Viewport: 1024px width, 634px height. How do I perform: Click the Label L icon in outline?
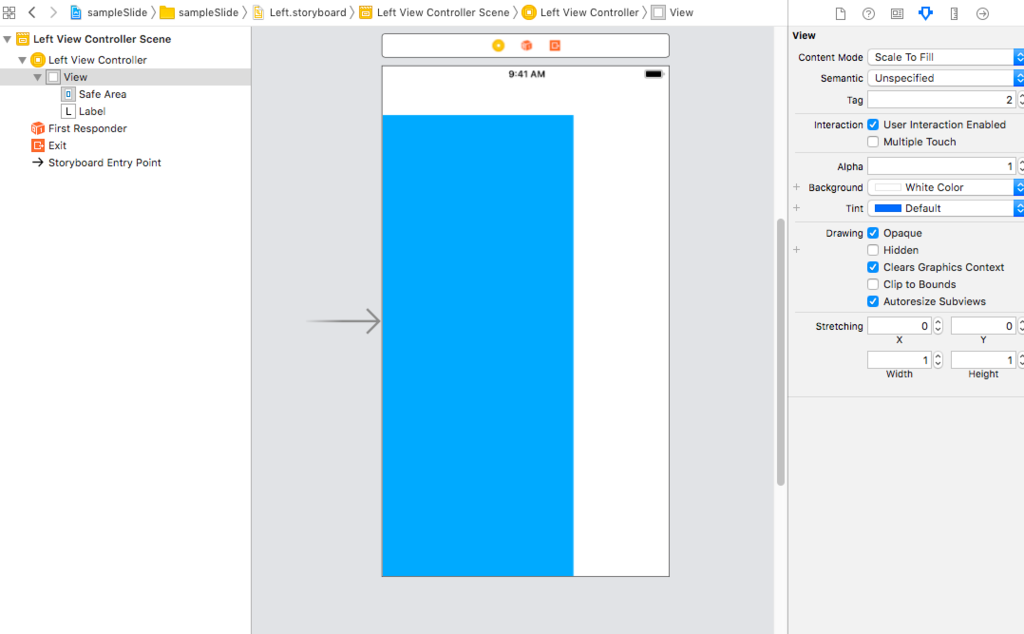[x=69, y=111]
